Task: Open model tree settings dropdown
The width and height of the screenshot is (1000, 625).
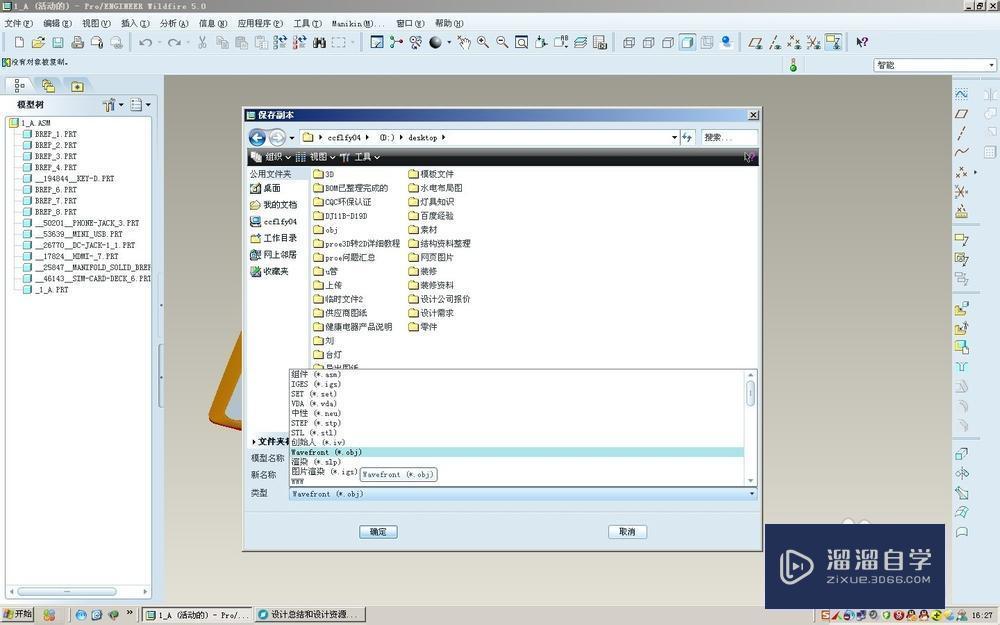Action: [x=113, y=105]
